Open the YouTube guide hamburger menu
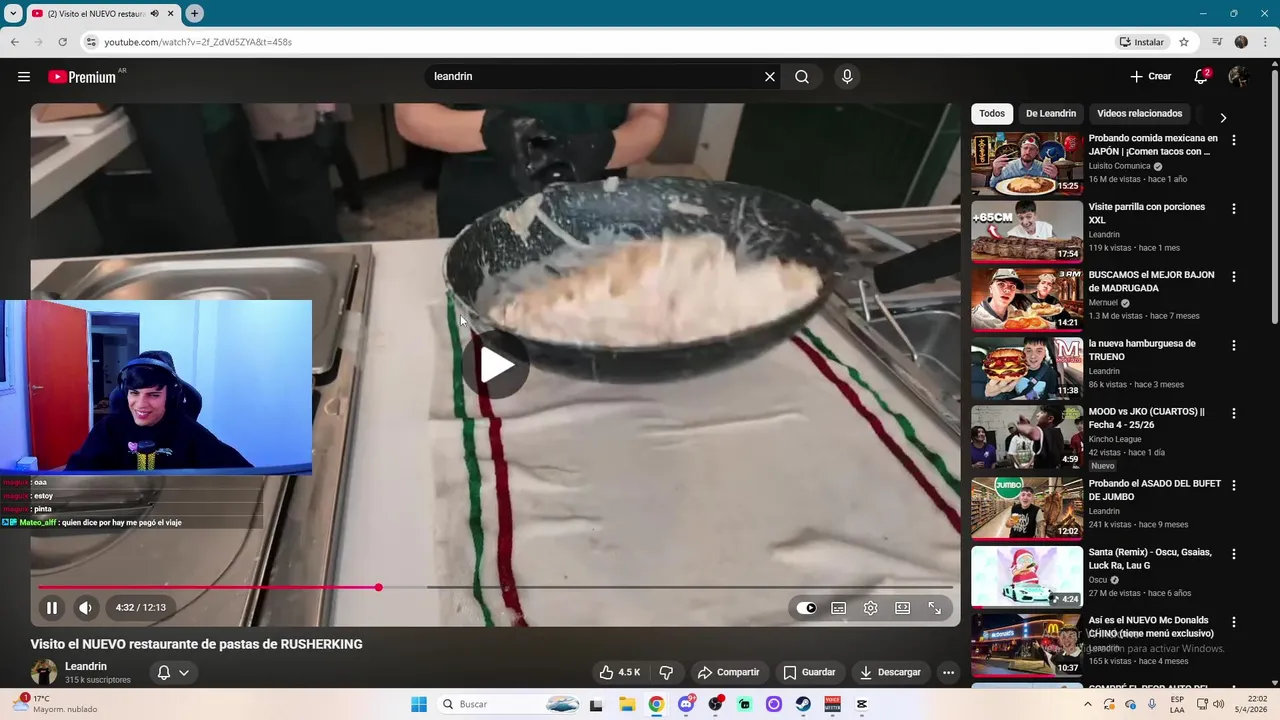This screenshot has height=720, width=1280. pos(24,77)
